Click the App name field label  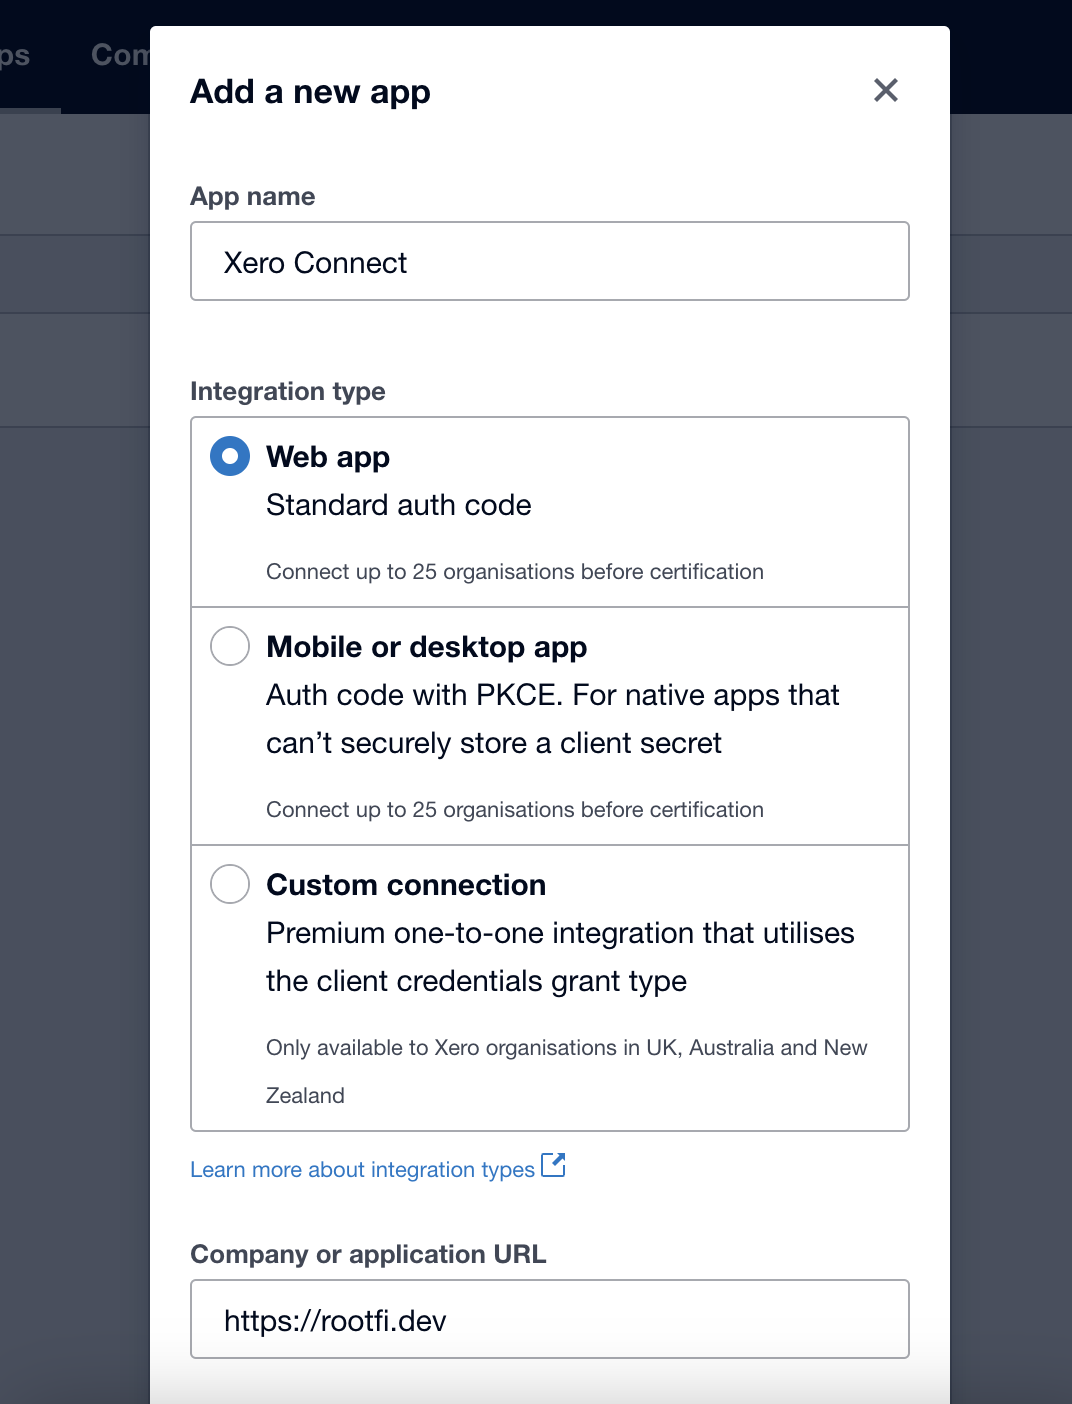point(253,197)
